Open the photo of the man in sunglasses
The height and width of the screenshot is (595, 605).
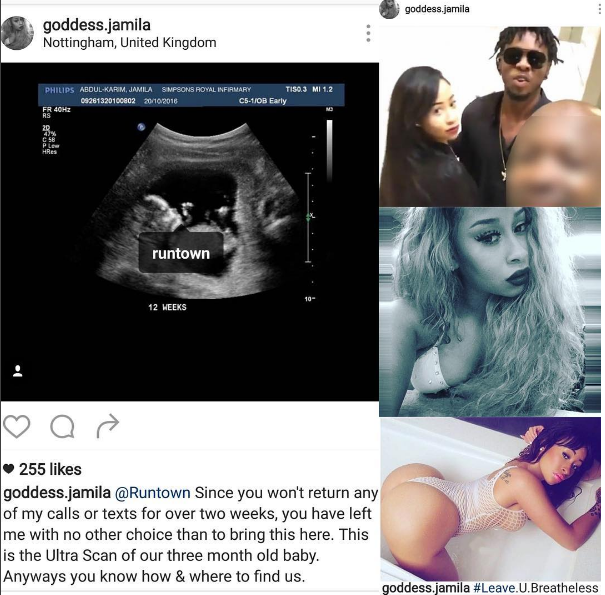[490, 117]
